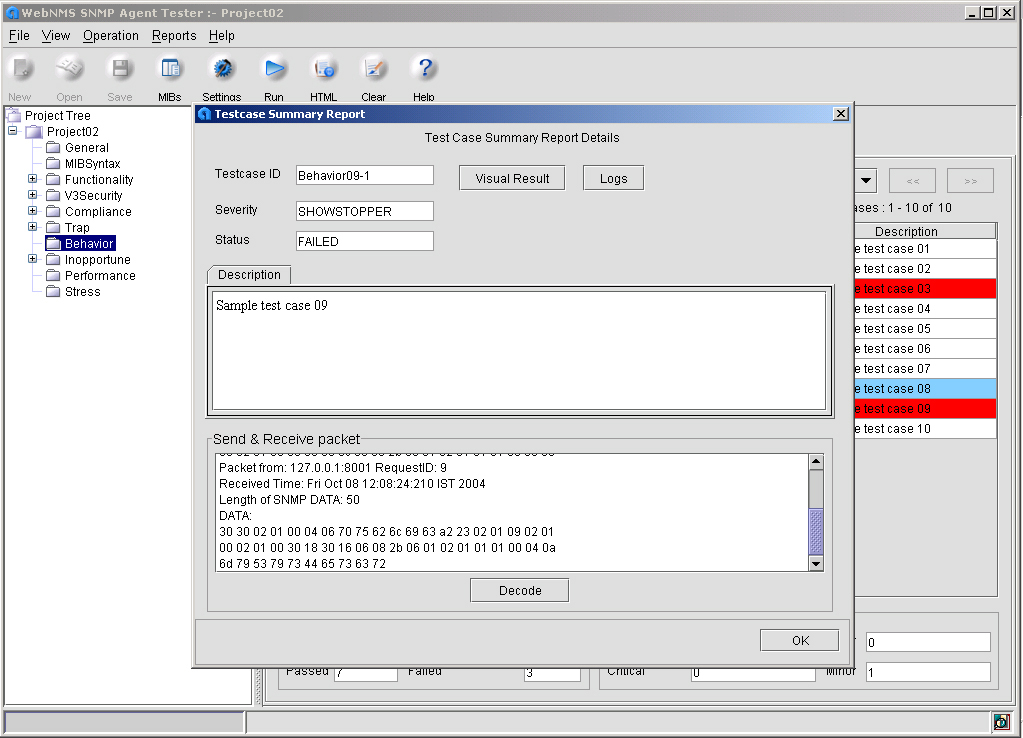The width and height of the screenshot is (1023, 738).
Task: Select the Description tab
Action: pos(249,275)
